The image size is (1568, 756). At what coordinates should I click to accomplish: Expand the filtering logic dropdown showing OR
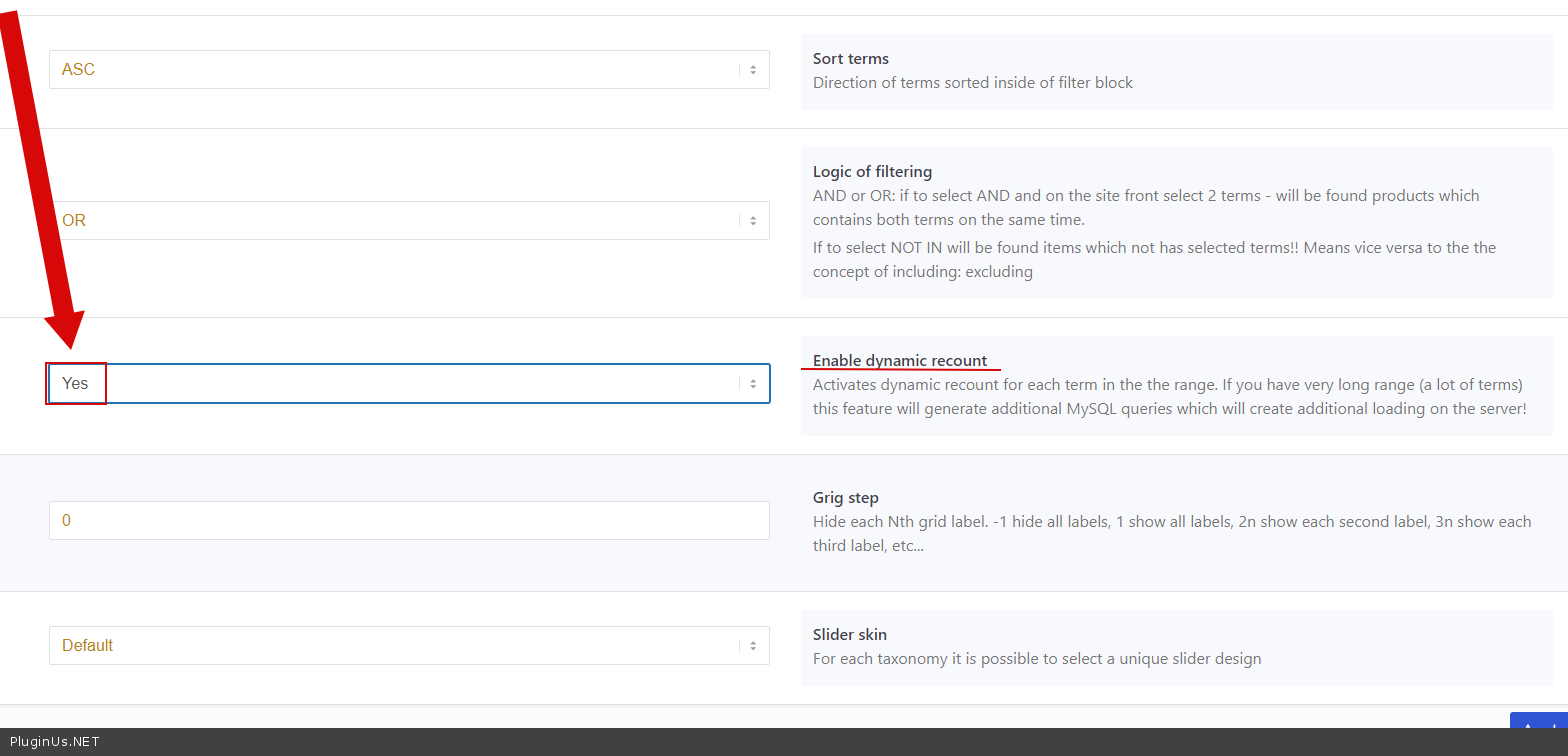400,221
